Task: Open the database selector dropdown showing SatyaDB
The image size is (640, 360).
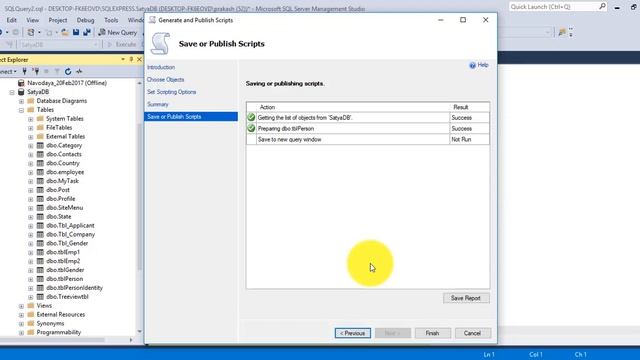Action: tap(59, 44)
